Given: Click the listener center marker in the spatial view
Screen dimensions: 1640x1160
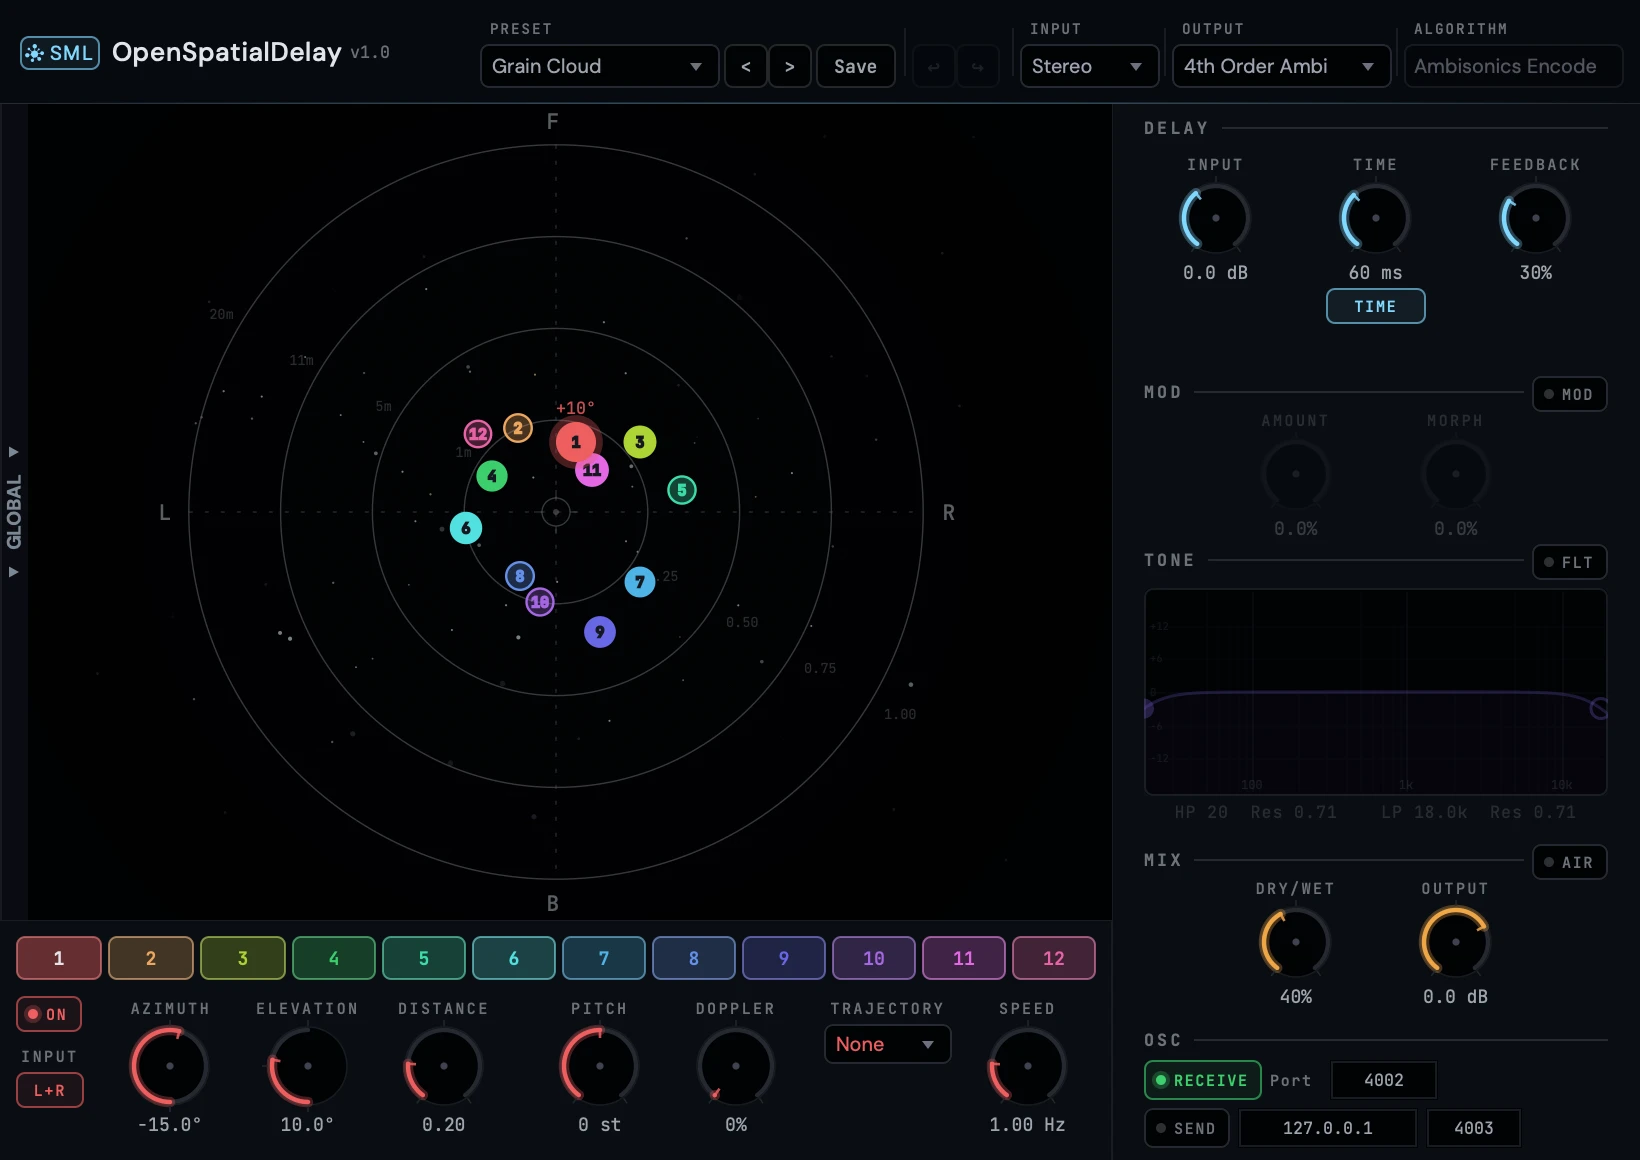Looking at the screenshot, I should (x=556, y=512).
